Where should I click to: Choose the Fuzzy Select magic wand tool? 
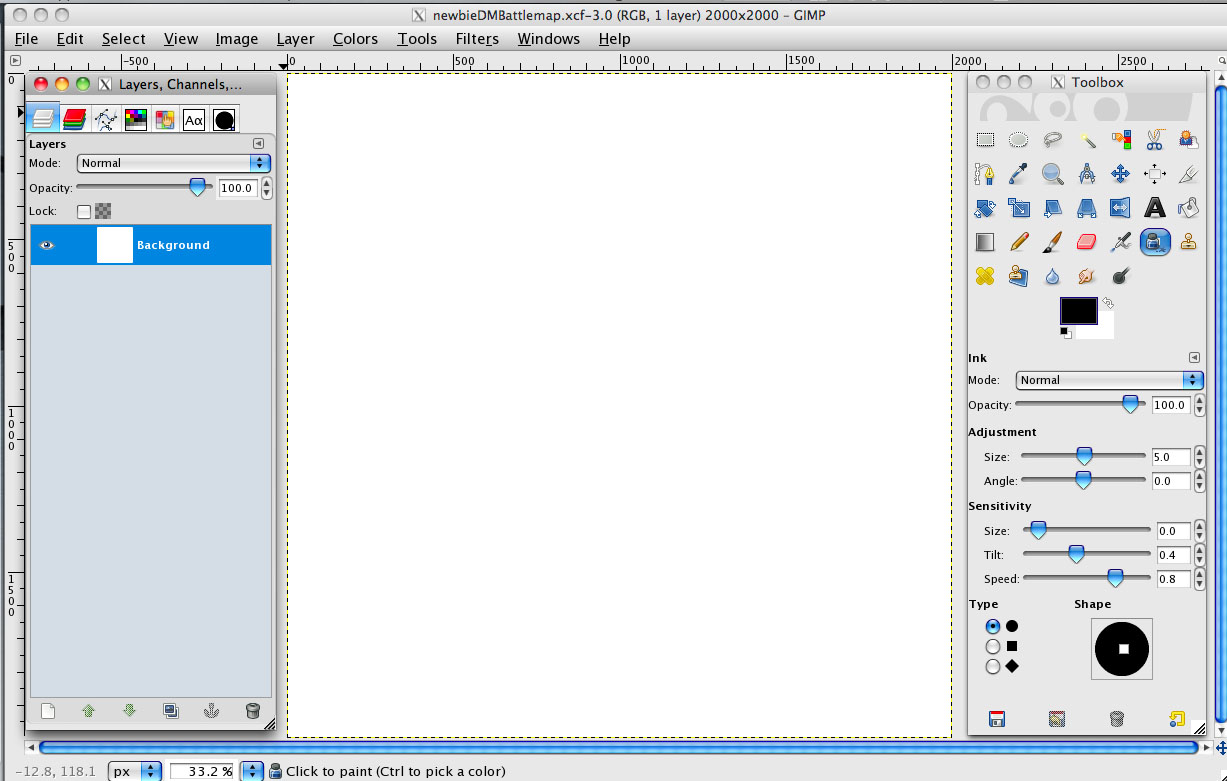[x=1087, y=140]
